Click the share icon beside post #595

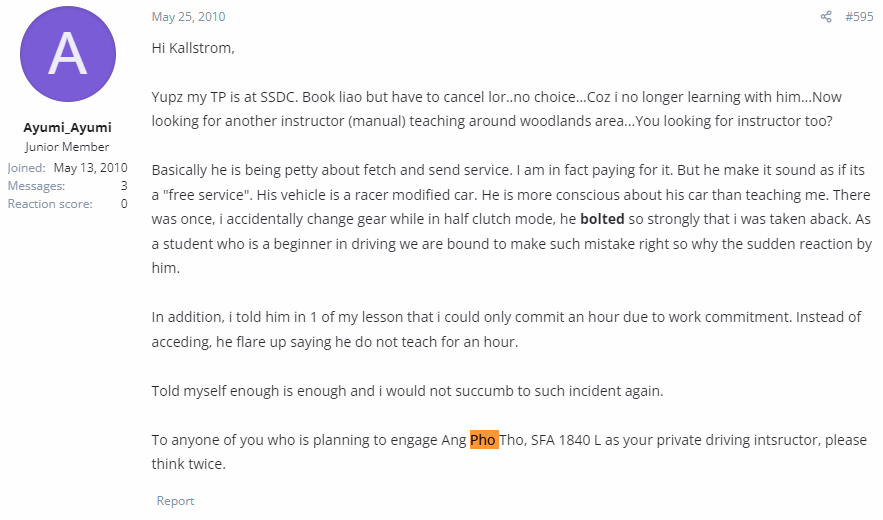pos(826,17)
